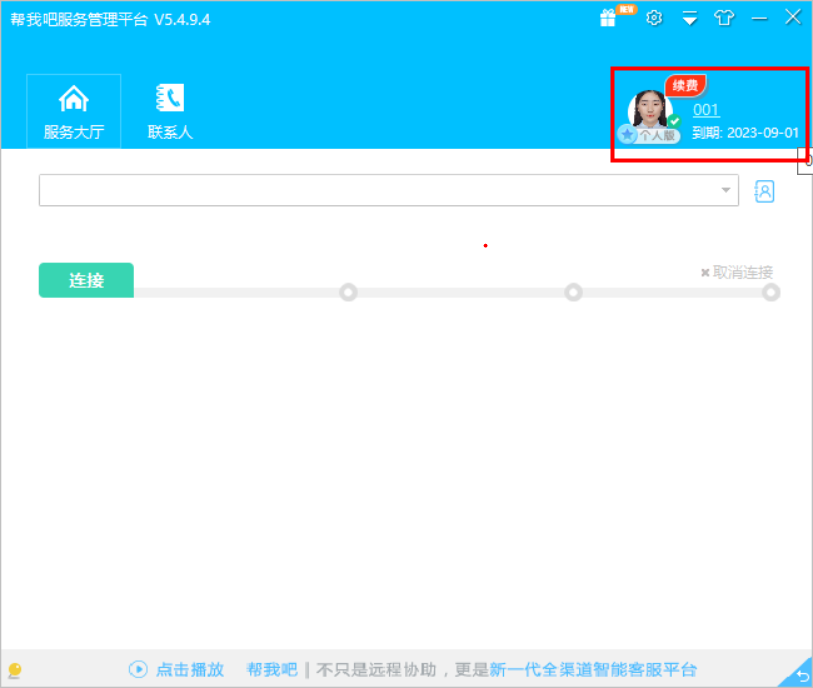Image resolution: width=813 pixels, height=688 pixels.
Task: Click the 个人版 star badge
Action: click(649, 135)
